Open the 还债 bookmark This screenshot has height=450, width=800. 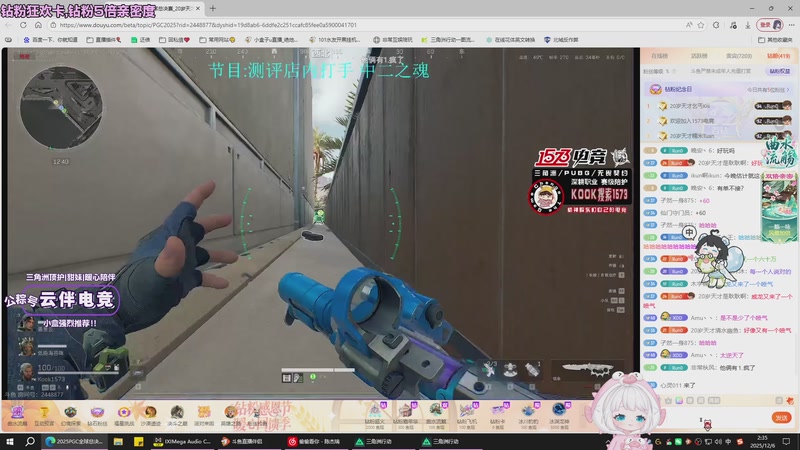(141, 40)
